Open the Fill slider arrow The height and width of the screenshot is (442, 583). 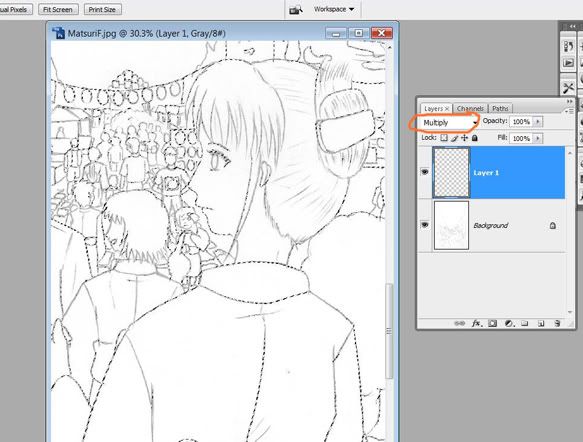[x=538, y=138]
